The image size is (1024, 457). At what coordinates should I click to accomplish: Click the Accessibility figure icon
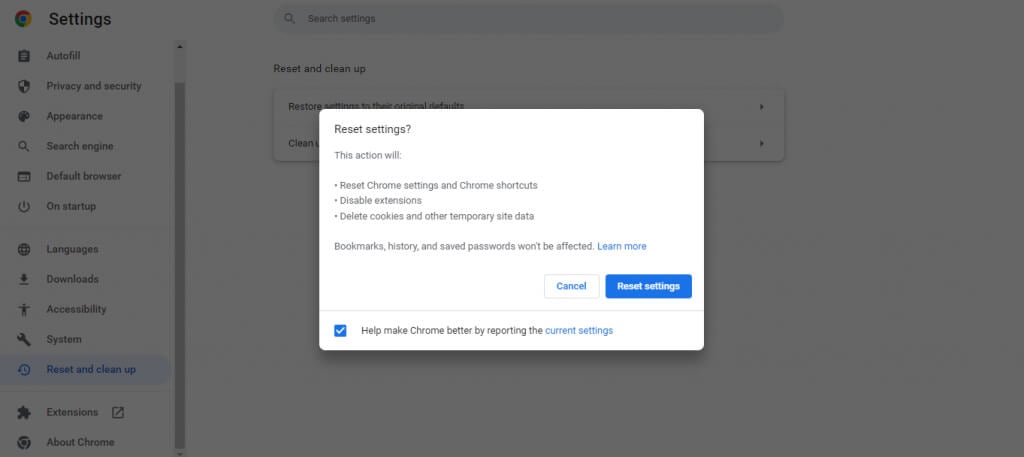coord(24,309)
